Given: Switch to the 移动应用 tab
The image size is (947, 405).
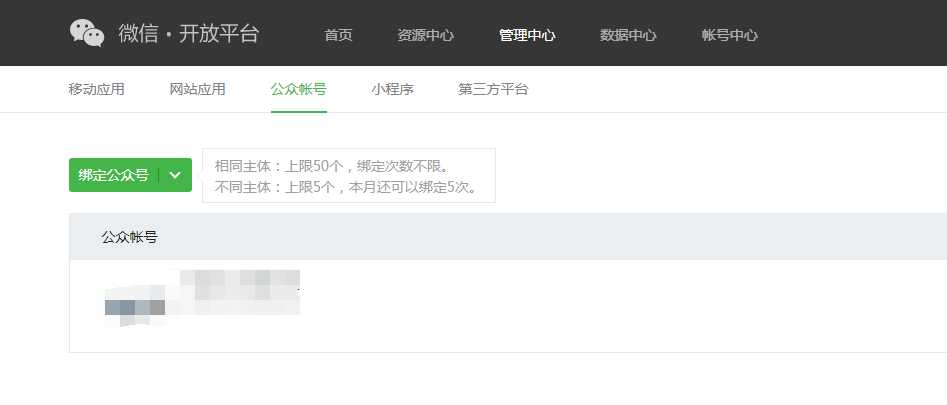Looking at the screenshot, I should 97,89.
